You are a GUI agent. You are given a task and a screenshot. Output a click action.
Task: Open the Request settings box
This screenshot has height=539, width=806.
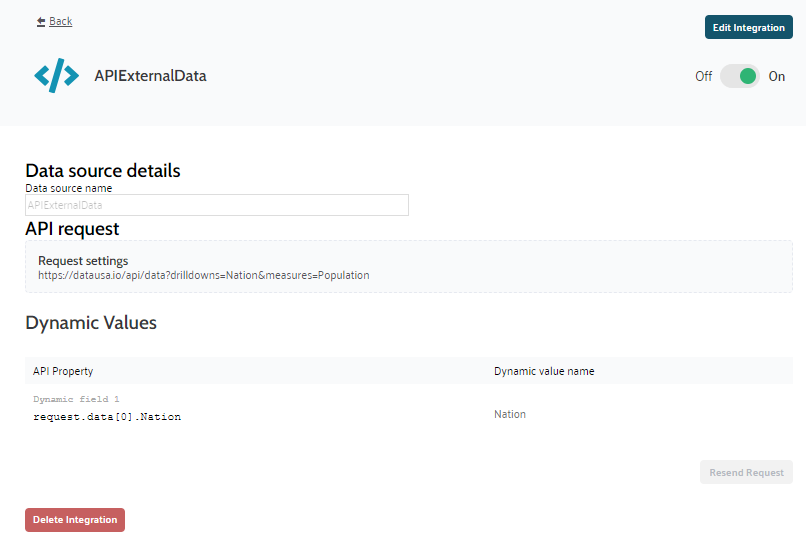click(x=408, y=266)
